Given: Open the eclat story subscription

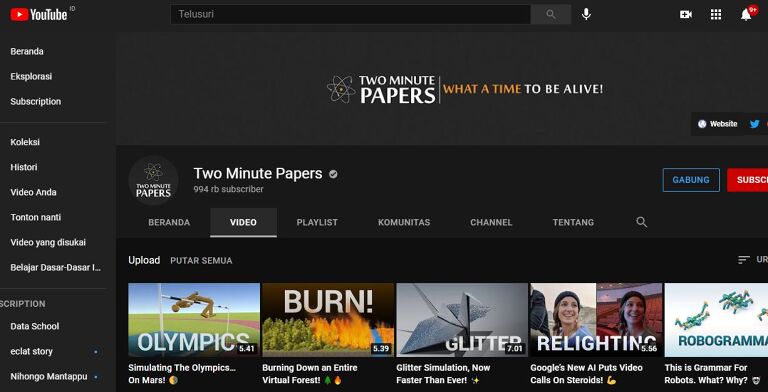Looking at the screenshot, I should [x=31, y=351].
